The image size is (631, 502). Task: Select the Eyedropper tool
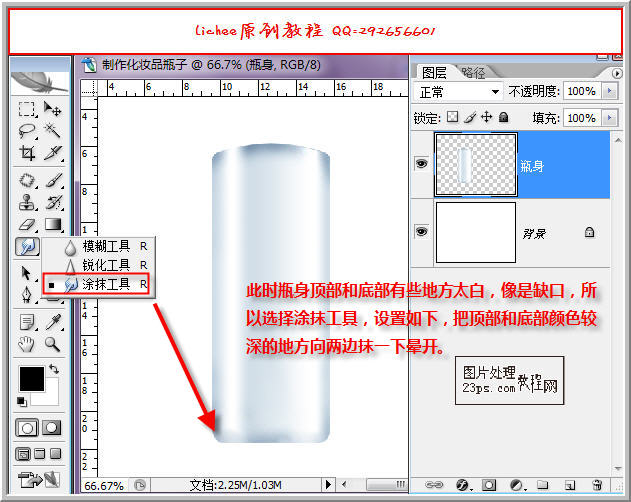click(x=54, y=322)
